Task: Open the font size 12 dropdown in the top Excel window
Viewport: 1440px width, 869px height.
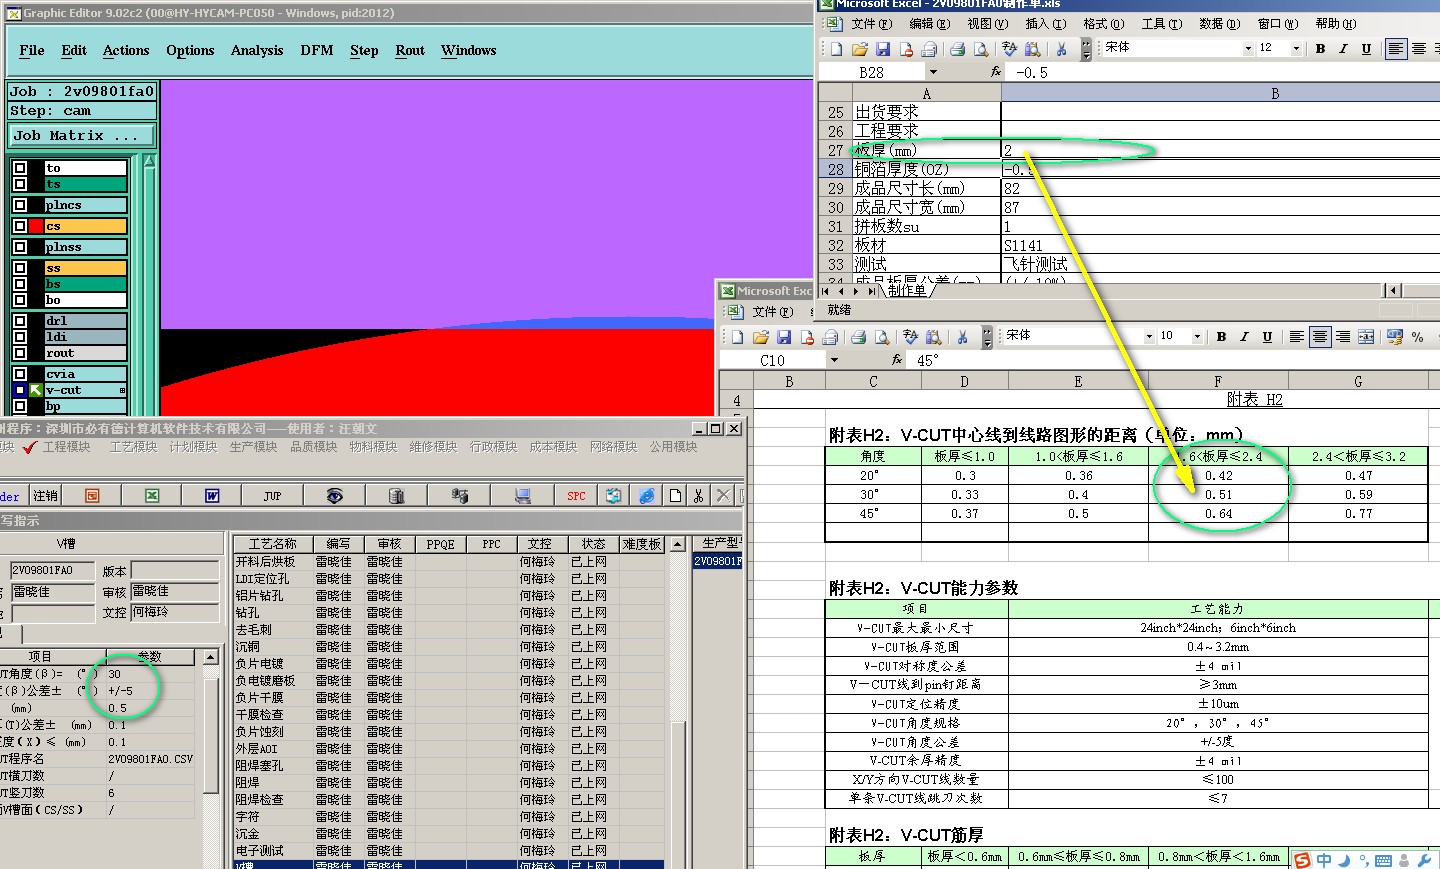Action: click(x=1297, y=48)
